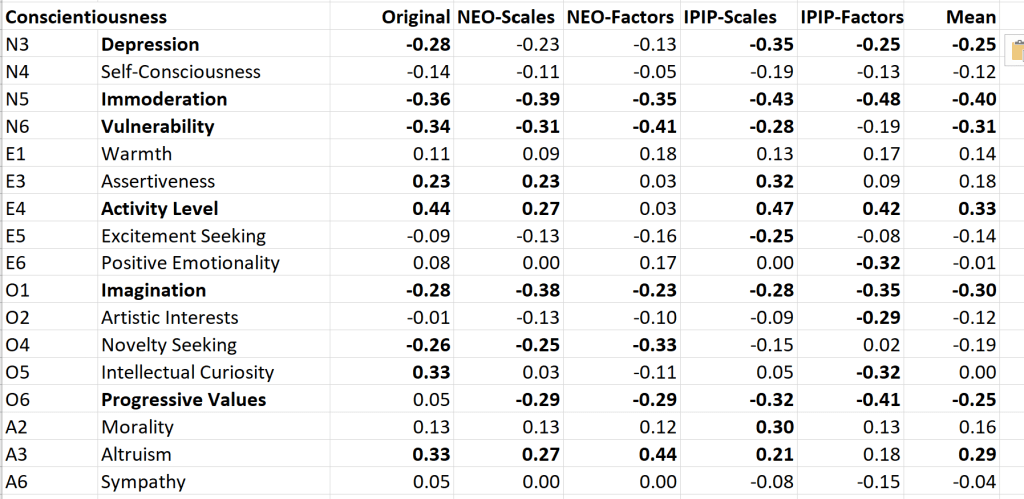This screenshot has height=499, width=1024.
Task: Click the IPIP-Factors column header
Action: click(x=852, y=17)
